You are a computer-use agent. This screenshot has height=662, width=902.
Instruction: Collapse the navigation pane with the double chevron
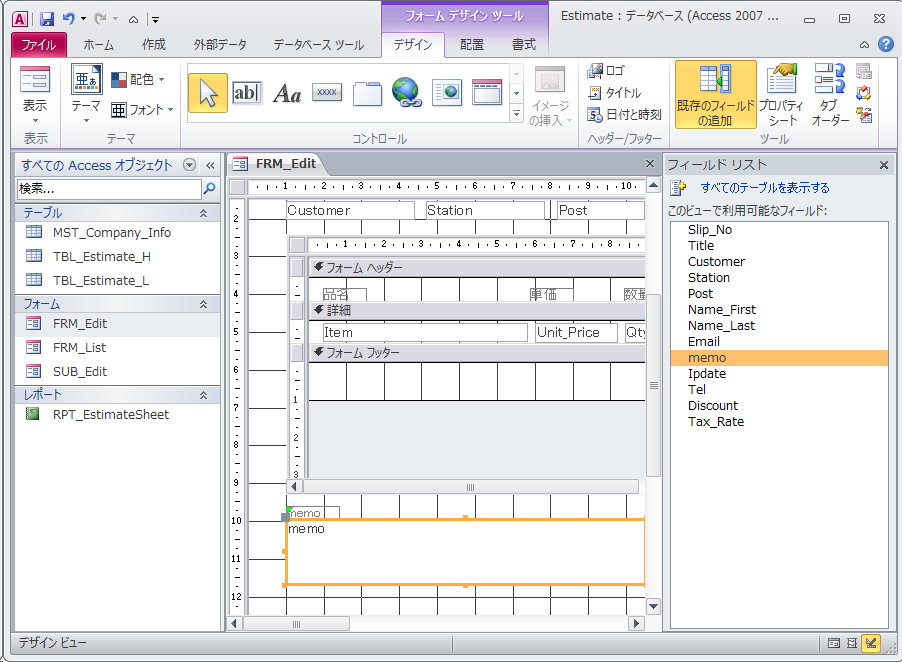[210, 166]
